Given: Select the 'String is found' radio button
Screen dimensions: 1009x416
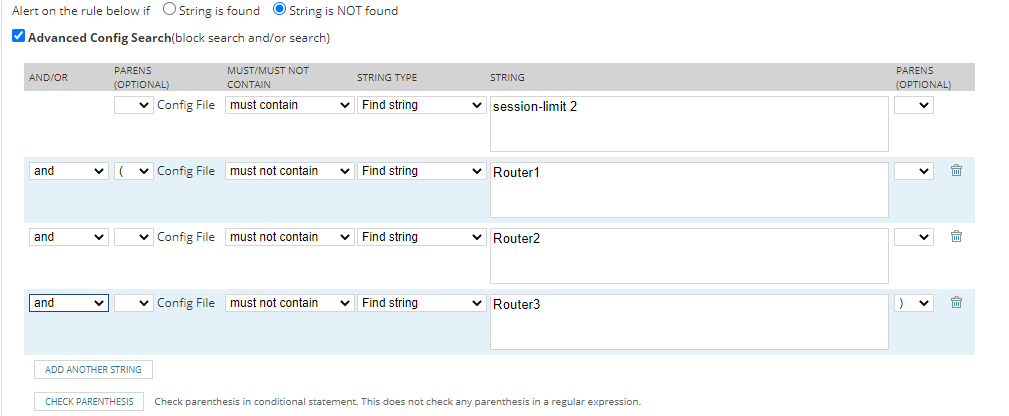Looking at the screenshot, I should (169, 11).
